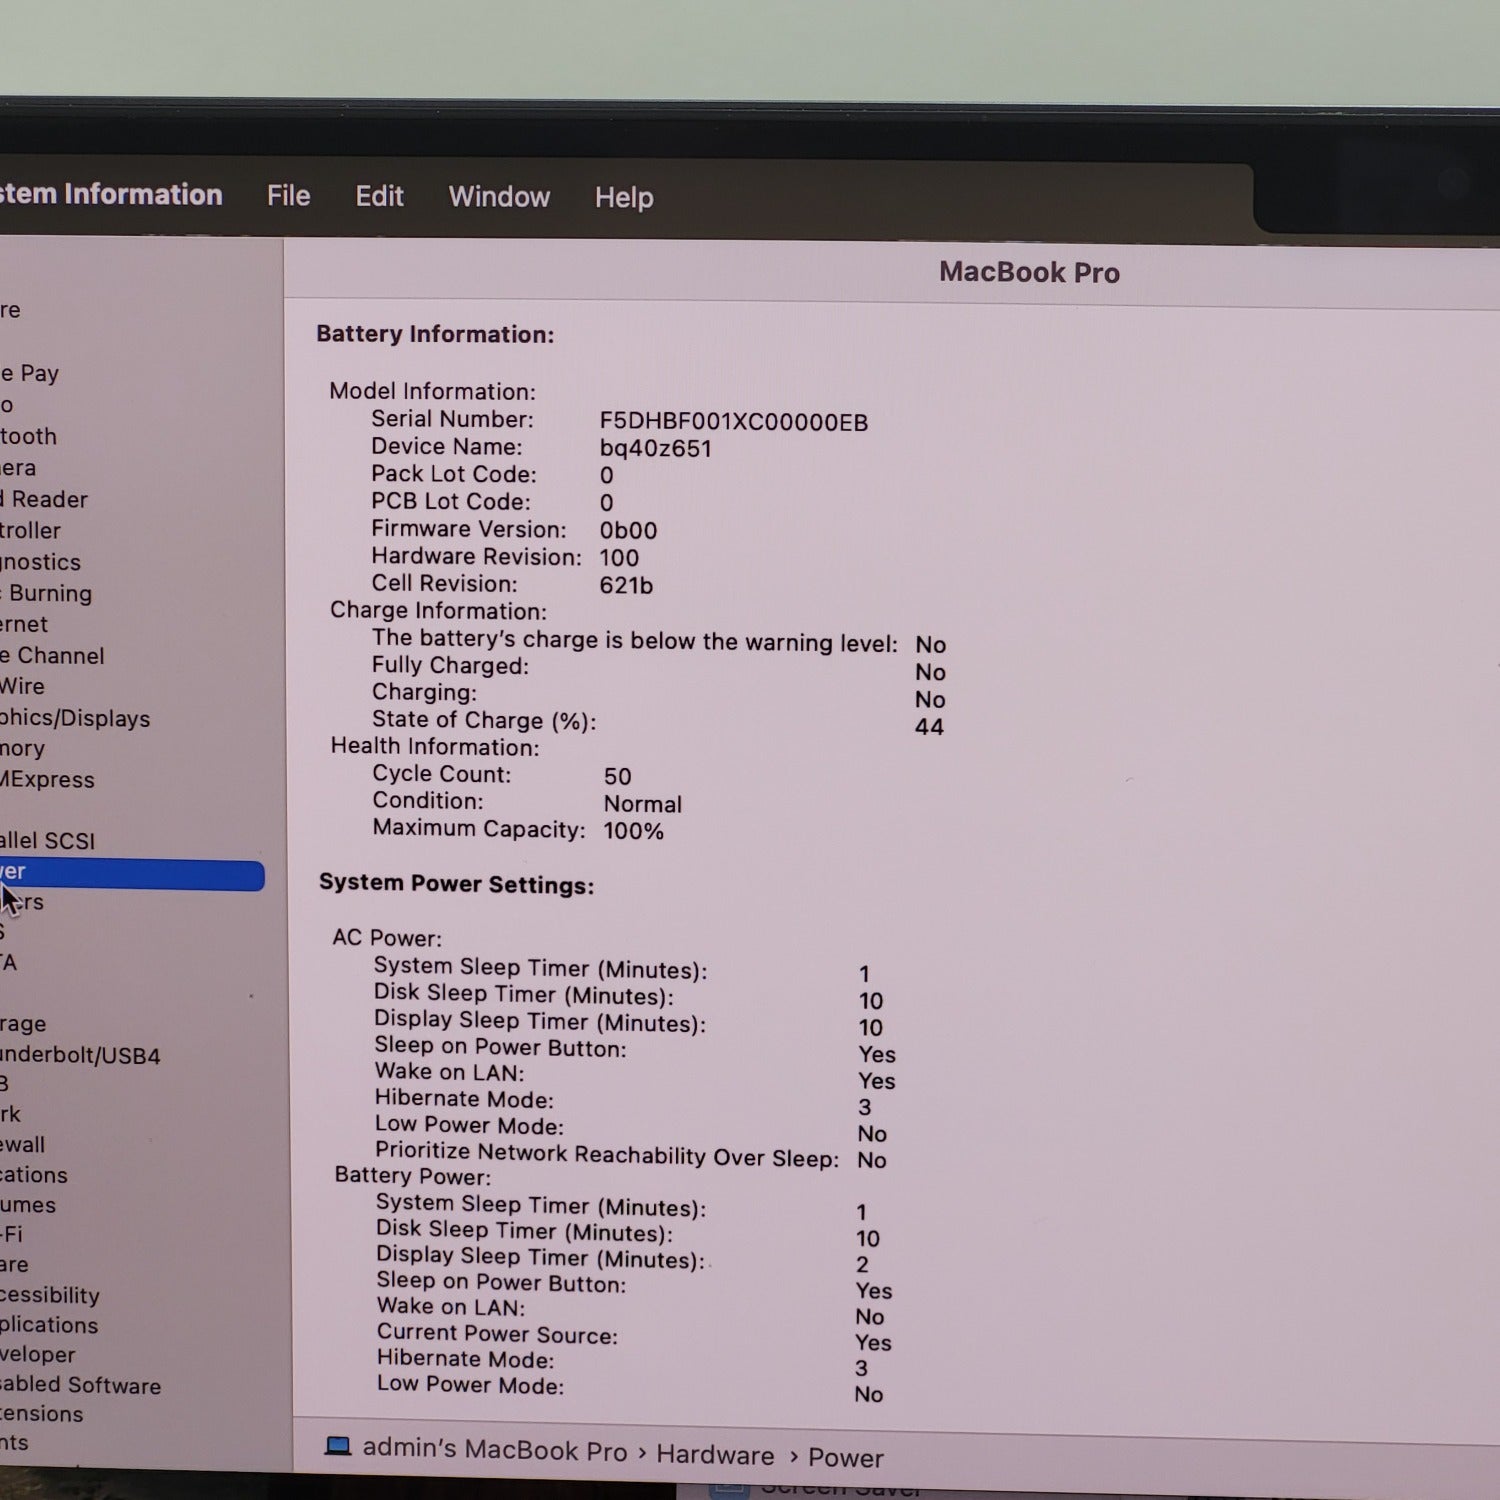Image resolution: width=1500 pixels, height=1500 pixels.
Task: Click the laptop icon in the path bar
Action: pos(338,1446)
